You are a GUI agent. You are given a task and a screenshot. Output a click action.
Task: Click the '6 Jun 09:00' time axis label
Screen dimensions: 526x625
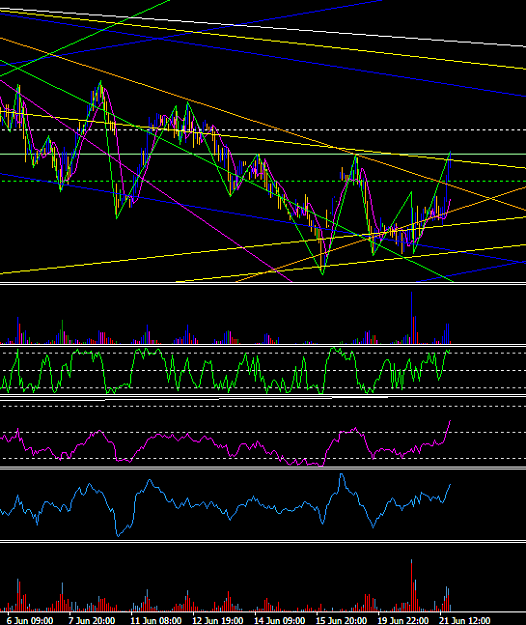coord(30,620)
